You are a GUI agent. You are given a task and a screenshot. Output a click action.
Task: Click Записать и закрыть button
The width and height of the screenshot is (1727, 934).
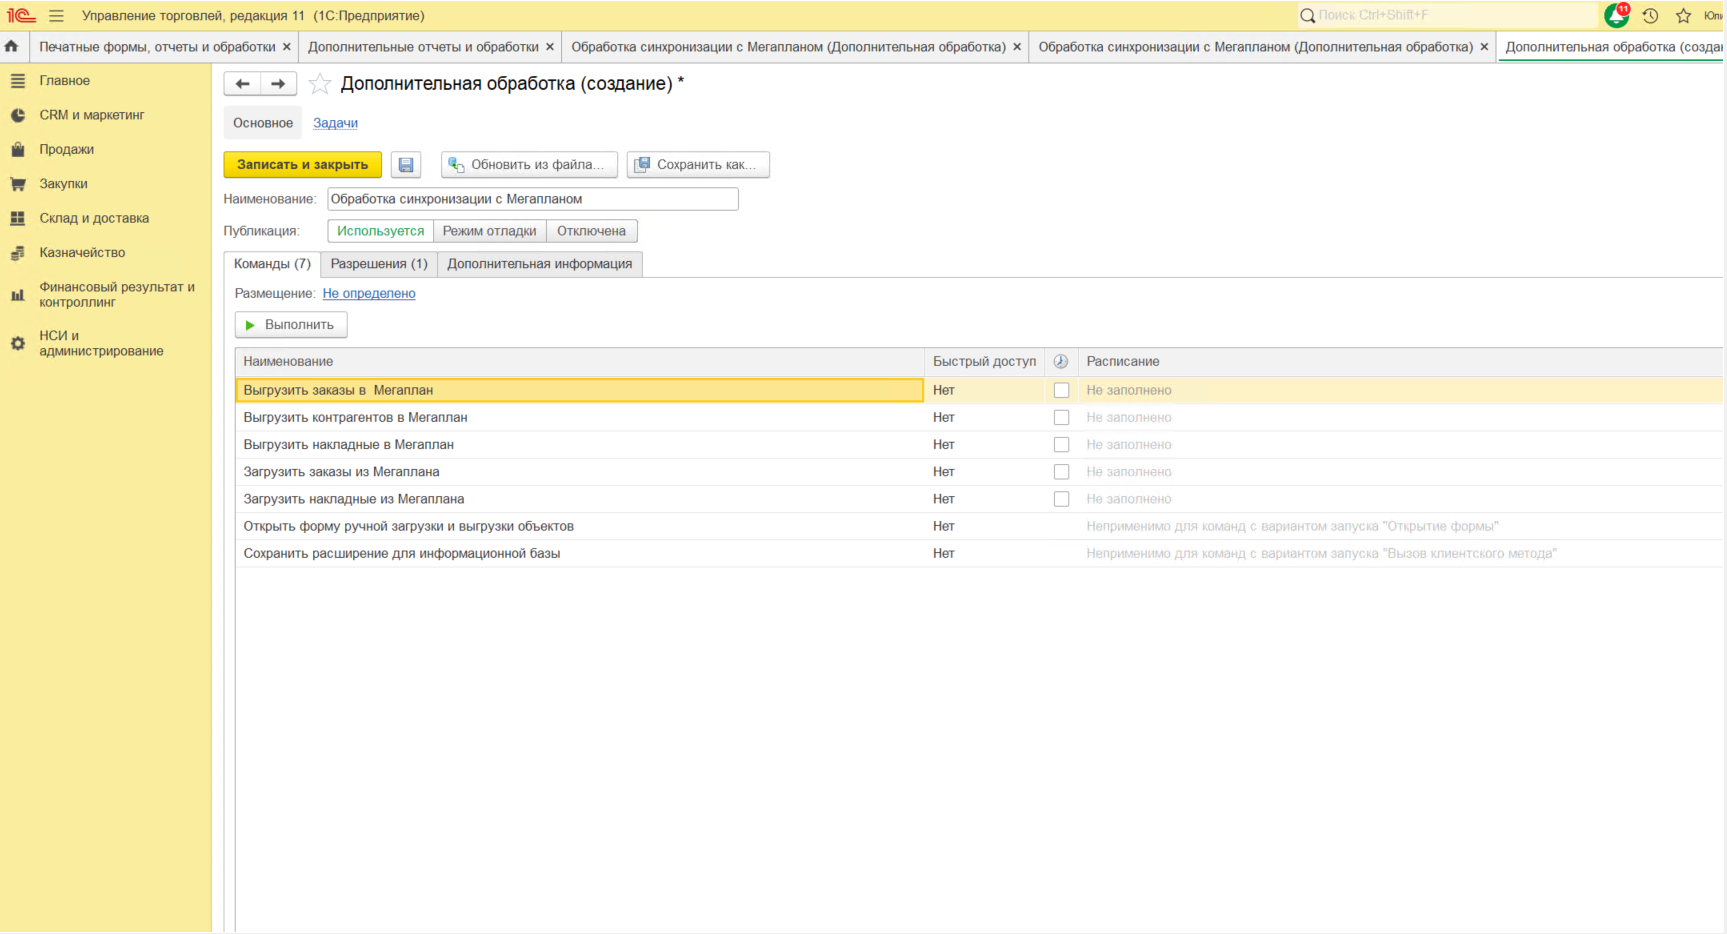point(303,165)
